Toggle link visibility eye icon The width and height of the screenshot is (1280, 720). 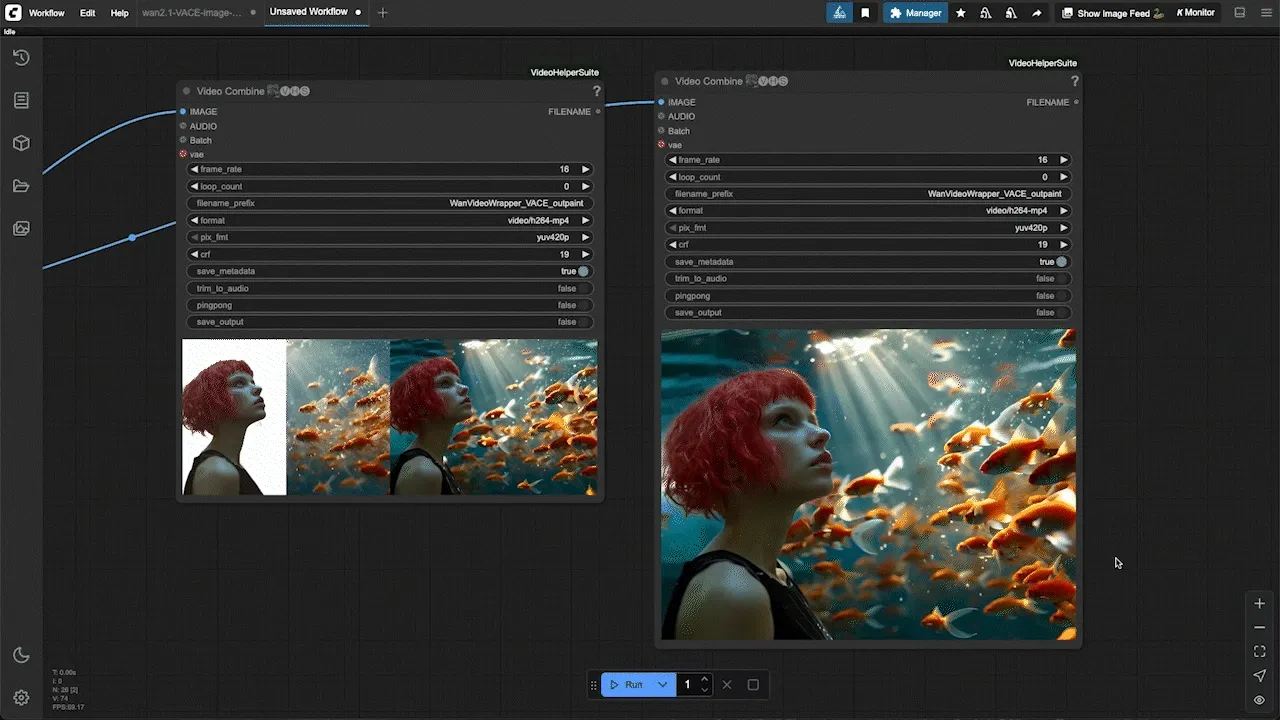[x=1260, y=700]
